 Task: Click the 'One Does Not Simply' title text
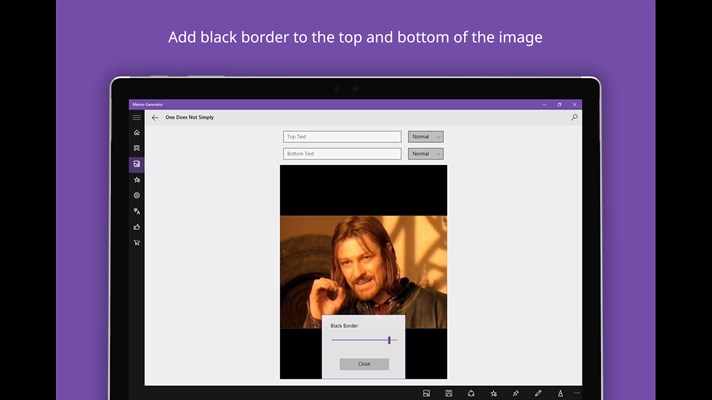click(189, 117)
